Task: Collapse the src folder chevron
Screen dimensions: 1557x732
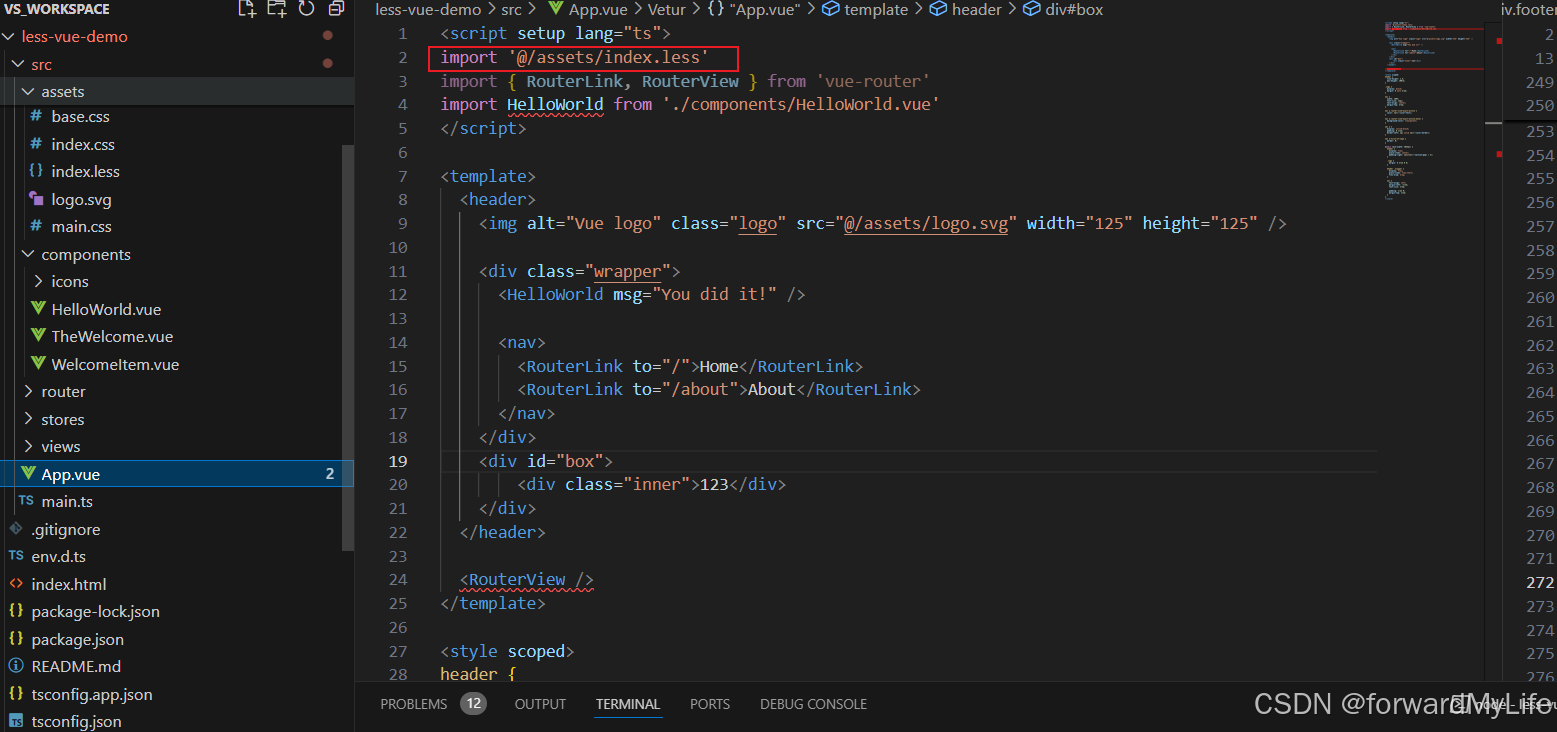Action: point(18,64)
